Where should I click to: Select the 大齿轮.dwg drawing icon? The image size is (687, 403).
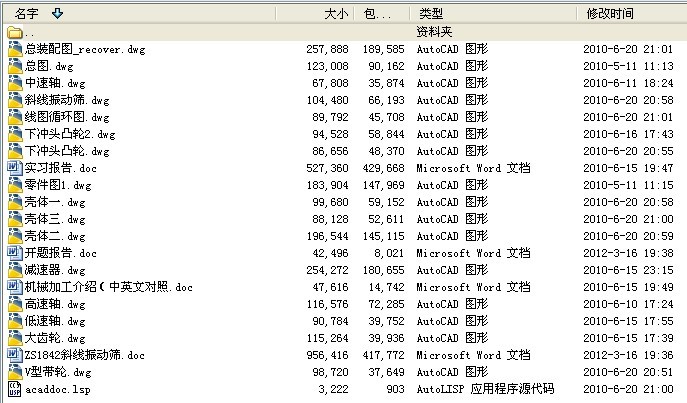point(15,338)
